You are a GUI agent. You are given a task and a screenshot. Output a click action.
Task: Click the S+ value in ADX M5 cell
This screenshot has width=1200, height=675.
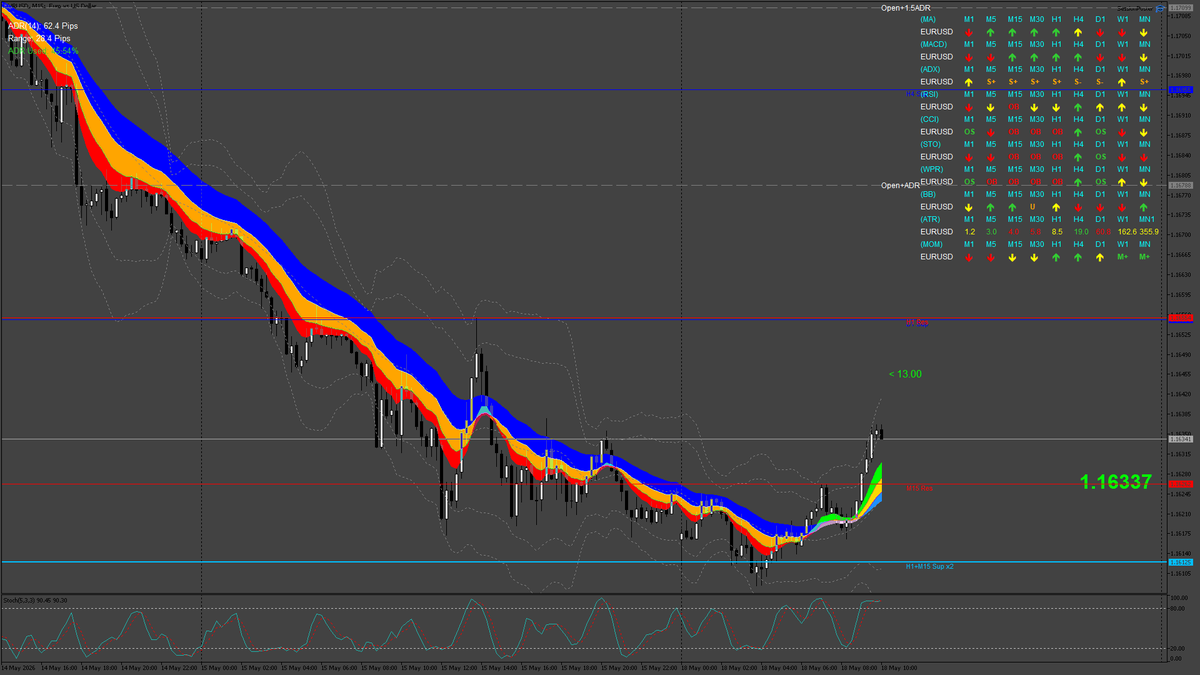991,82
